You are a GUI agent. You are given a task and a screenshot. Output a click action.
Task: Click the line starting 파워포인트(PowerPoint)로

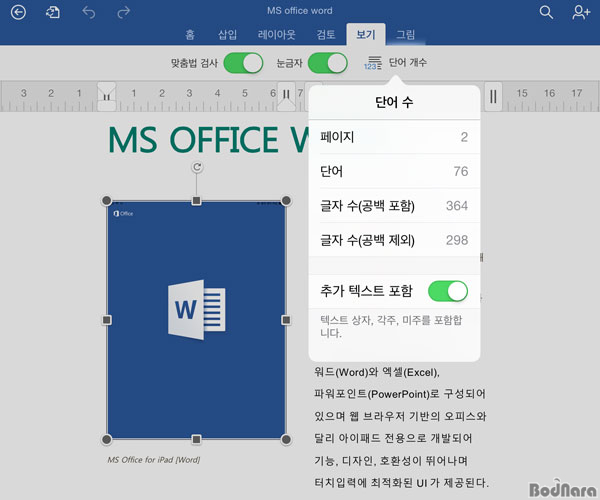coord(400,394)
